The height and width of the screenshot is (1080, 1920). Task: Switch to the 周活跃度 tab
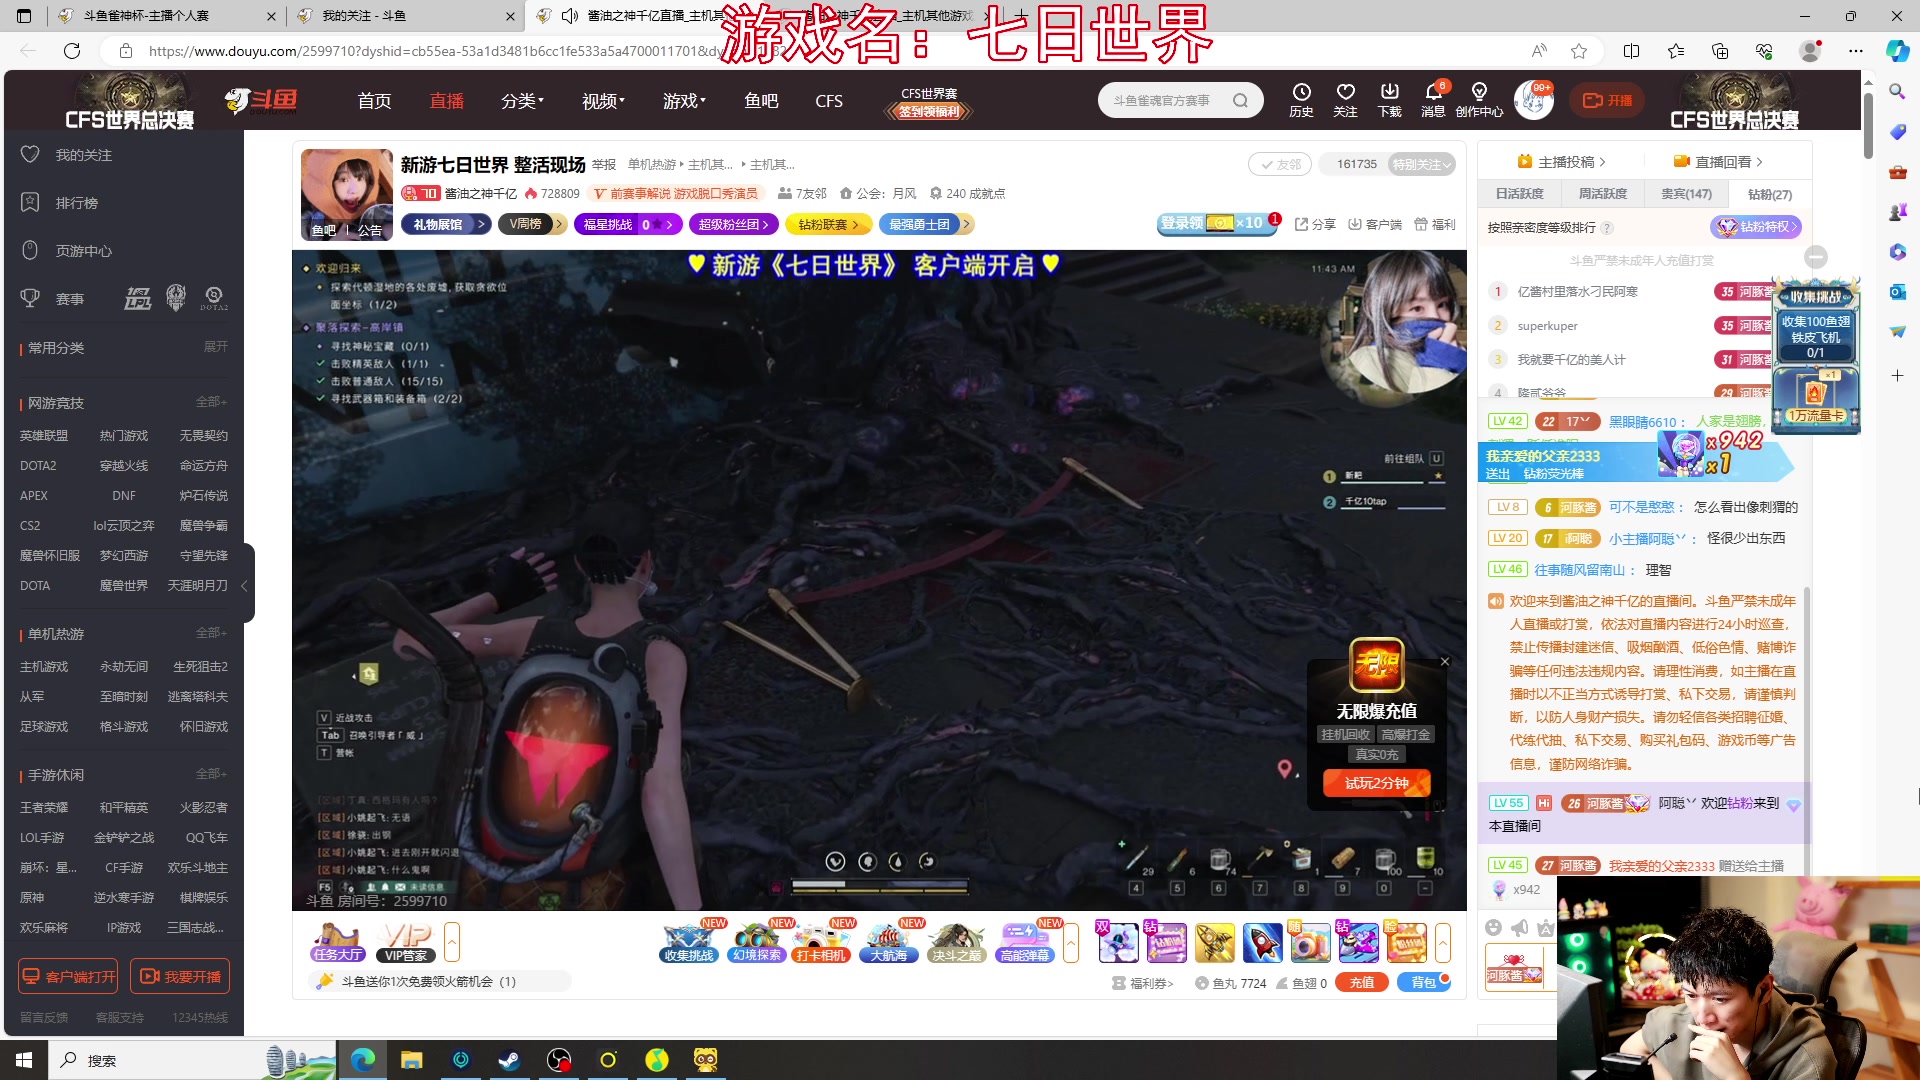point(1603,194)
